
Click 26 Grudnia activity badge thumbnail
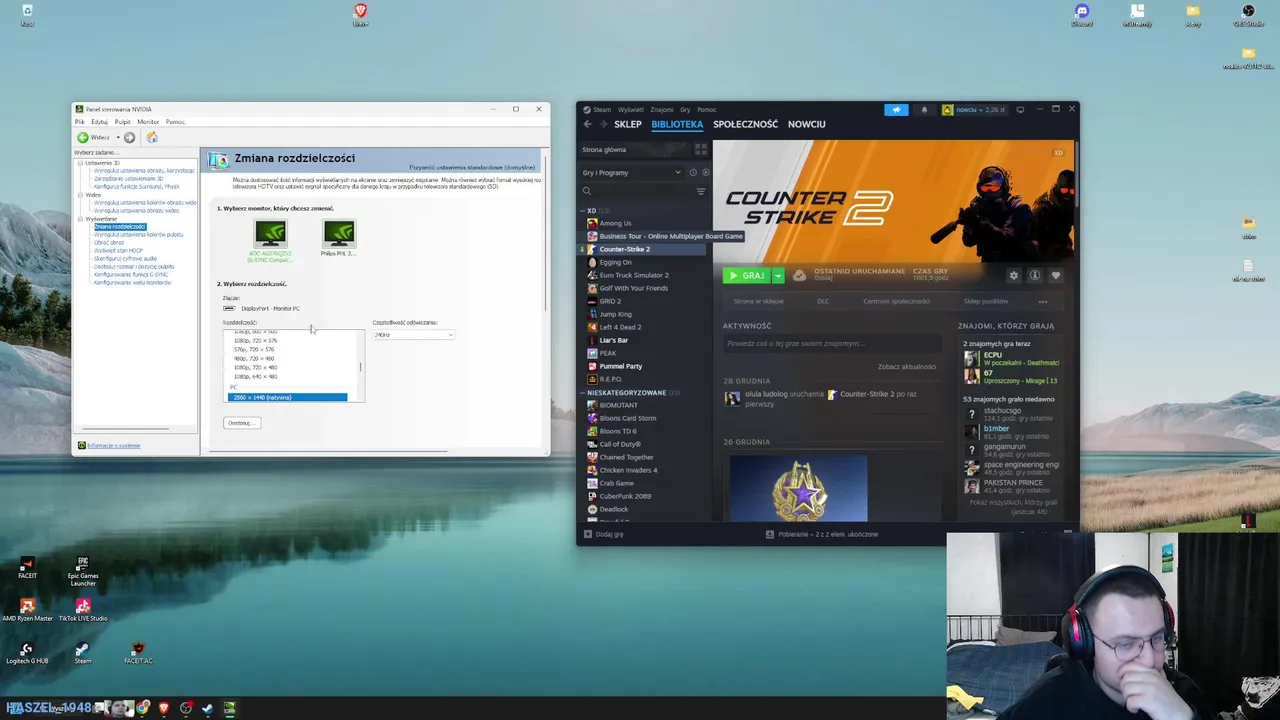pos(799,488)
